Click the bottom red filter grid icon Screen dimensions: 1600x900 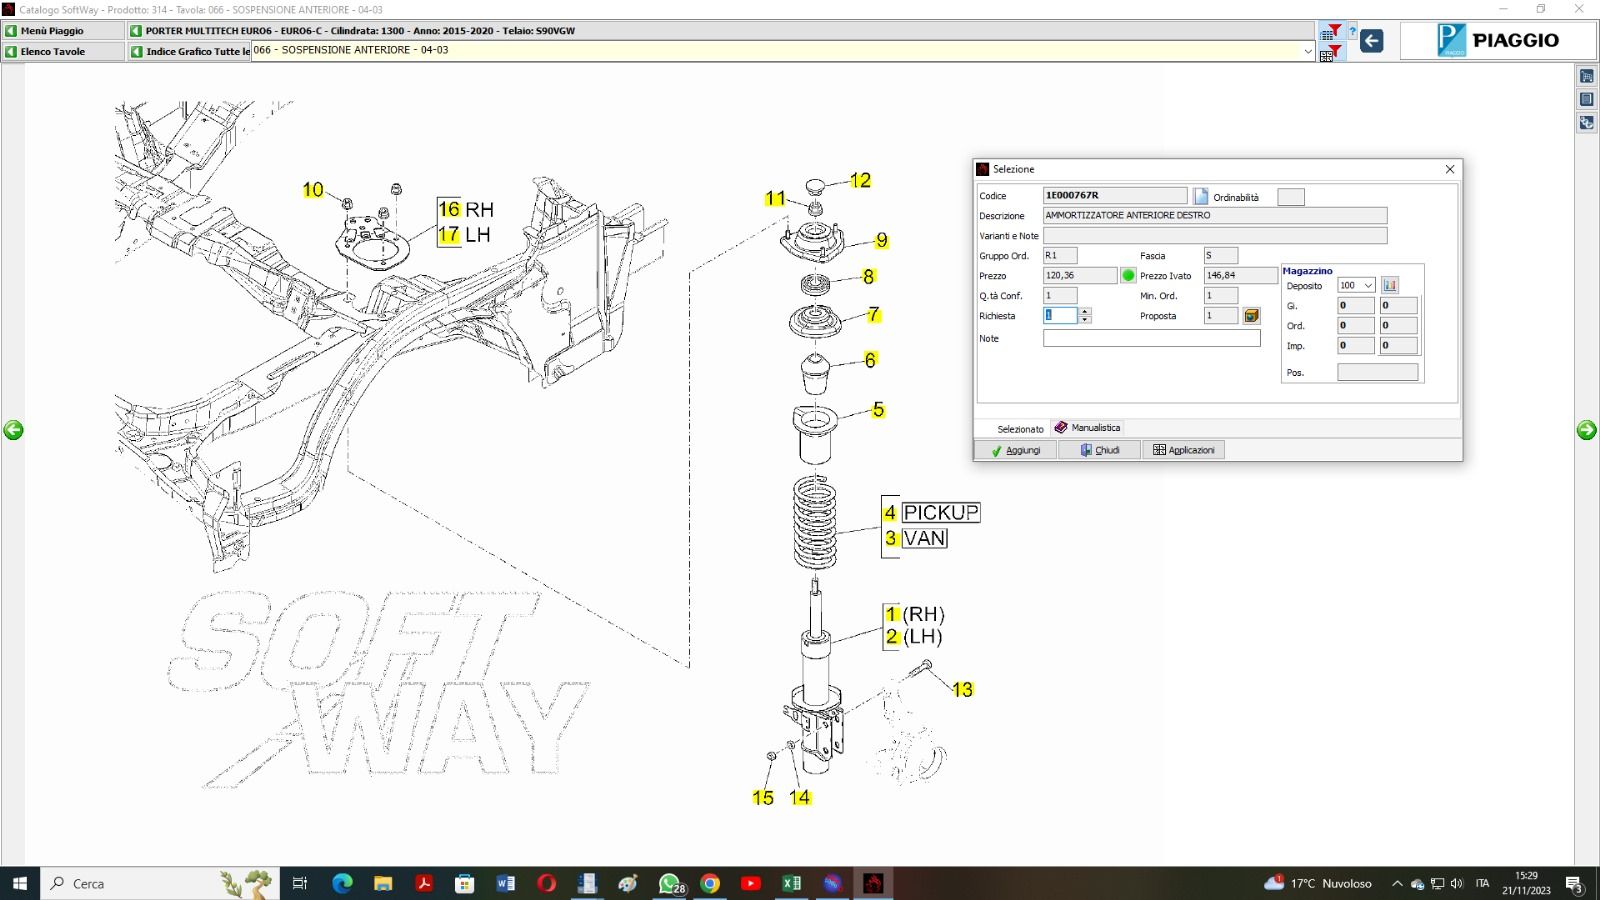coord(1330,54)
